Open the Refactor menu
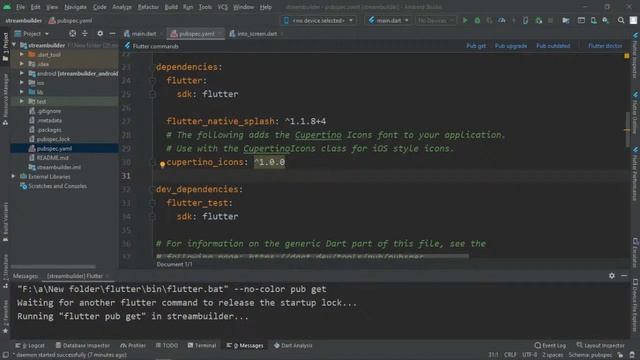Screen dimensions: 640x360 [148, 7]
